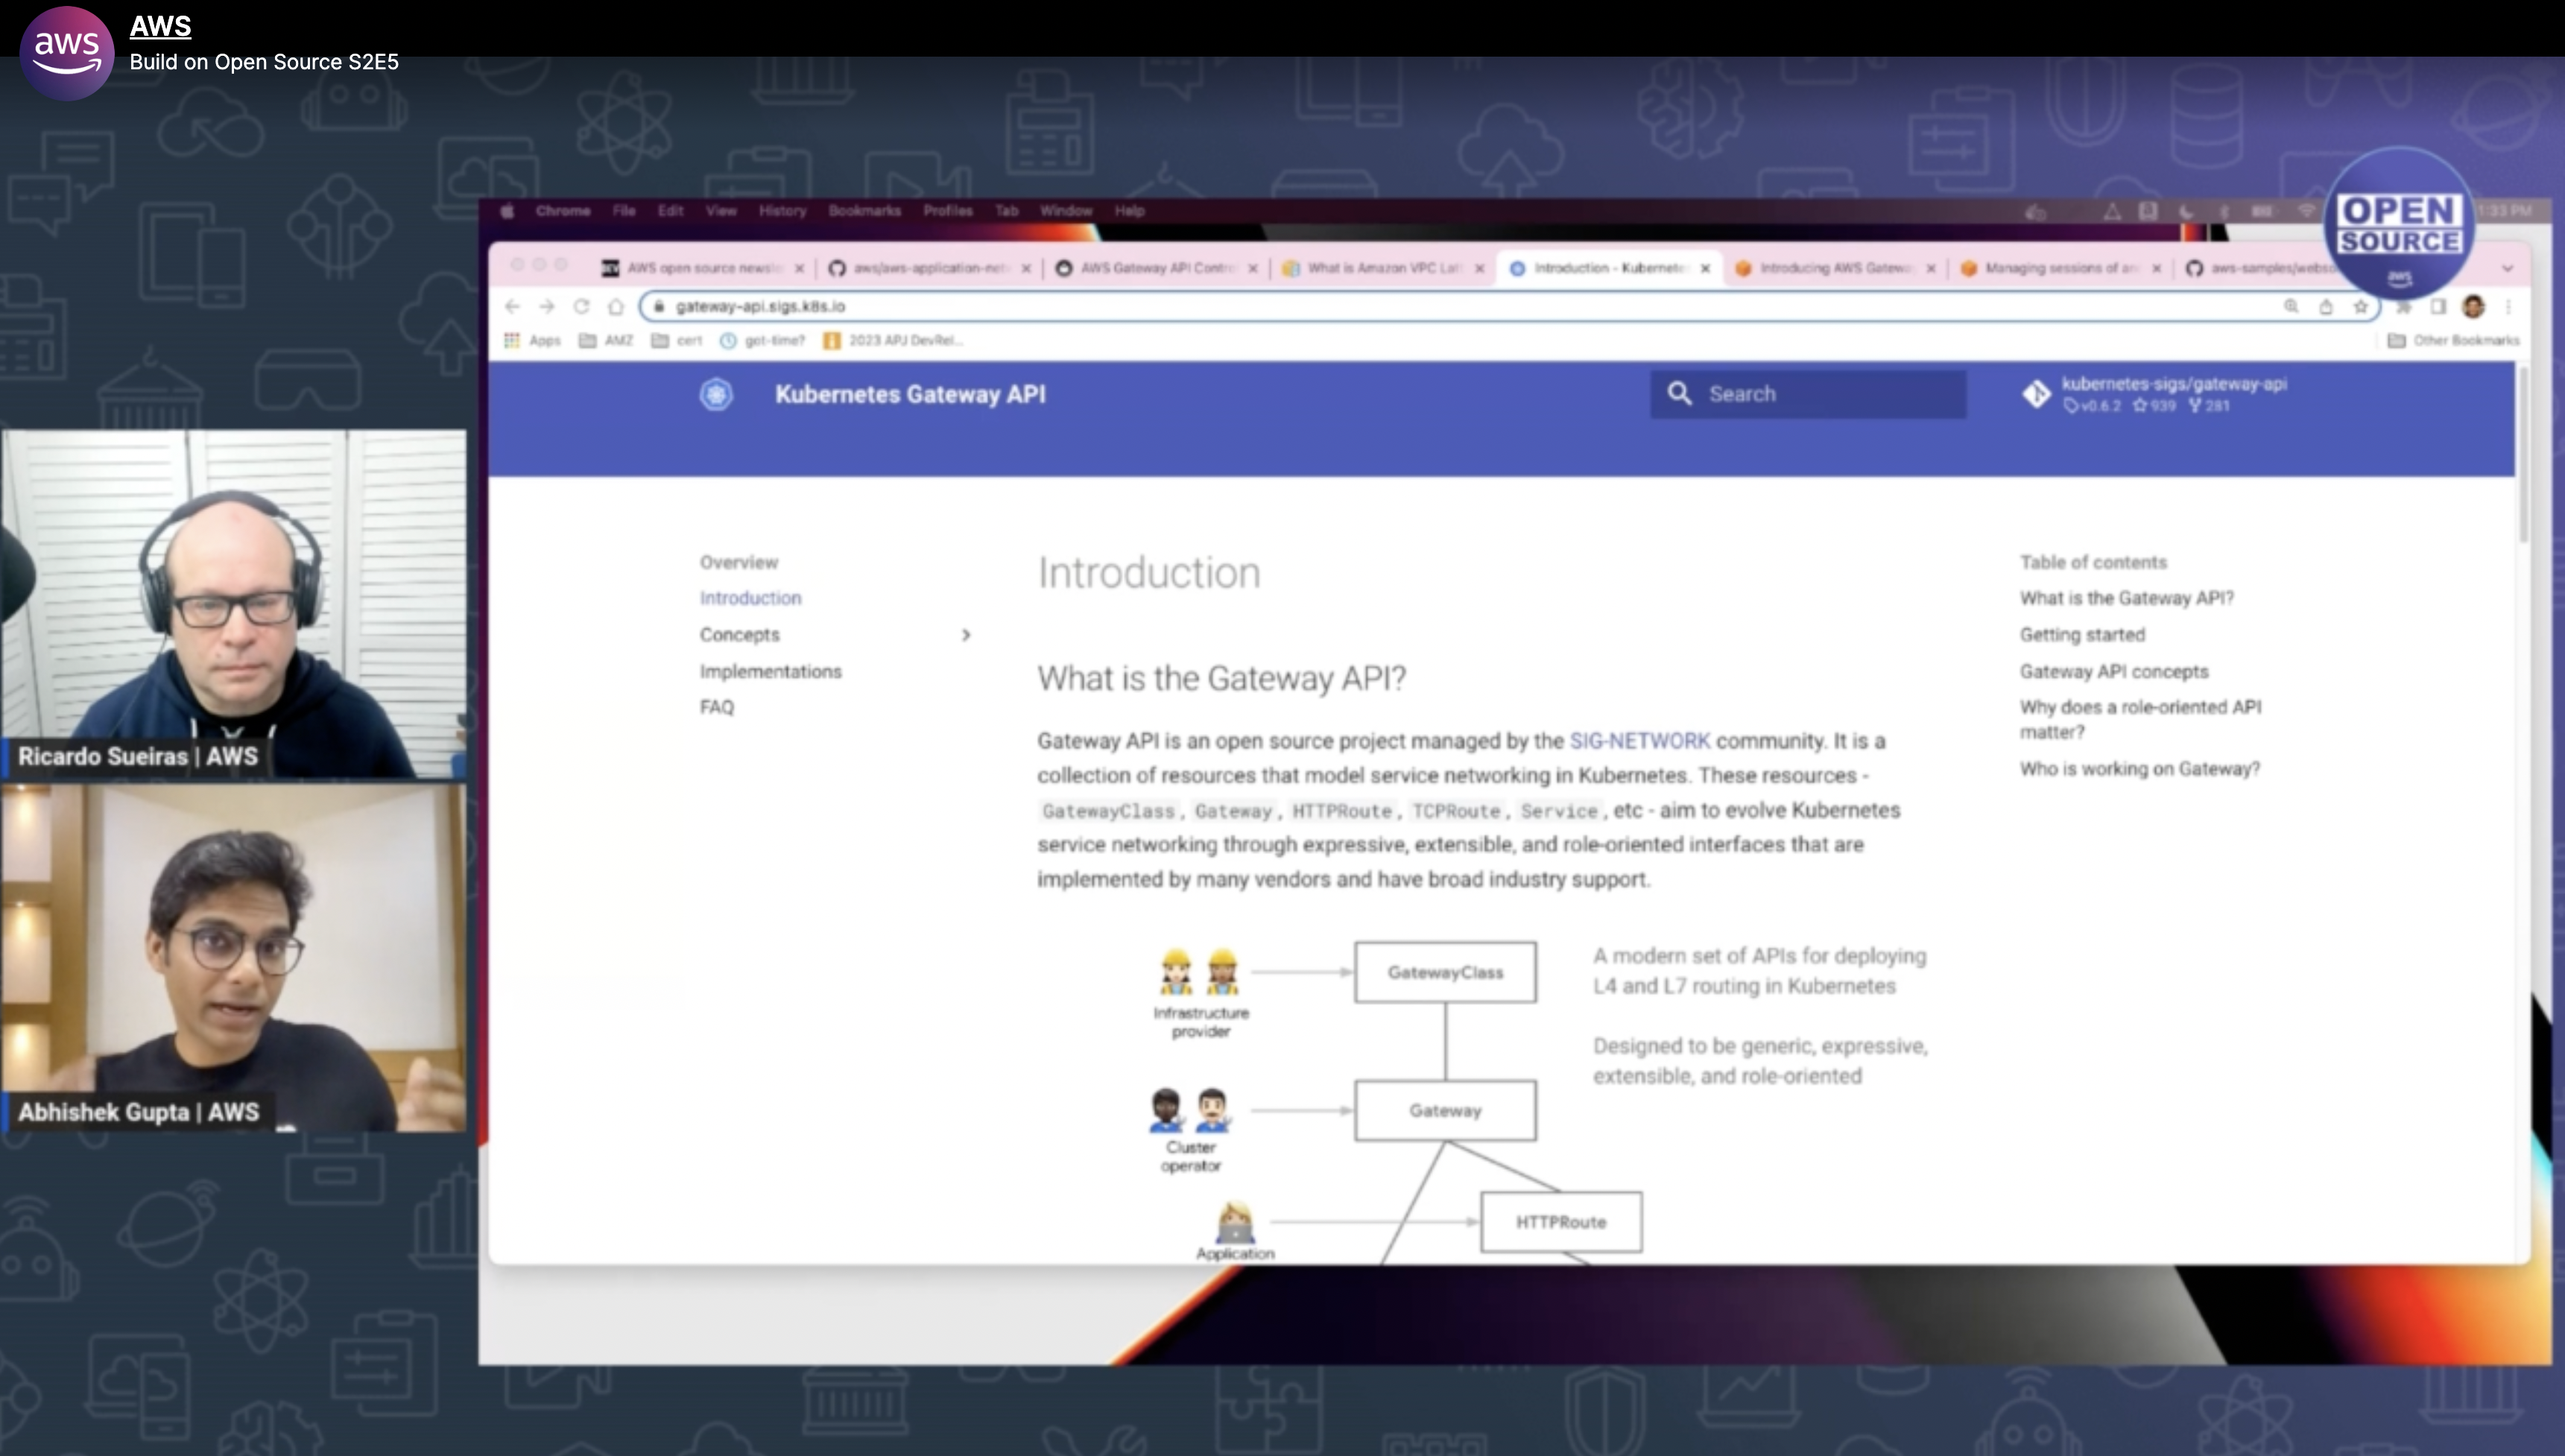Open the AMZ bookmarks folder

[x=606, y=340]
